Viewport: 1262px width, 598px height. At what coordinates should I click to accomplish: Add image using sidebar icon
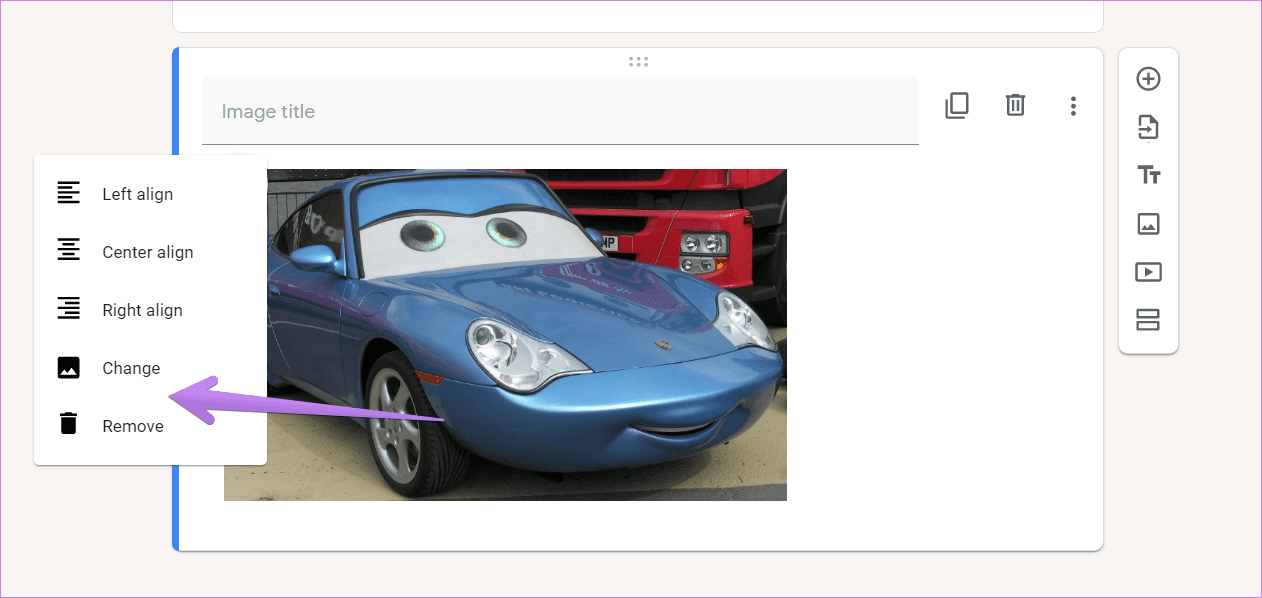point(1148,224)
